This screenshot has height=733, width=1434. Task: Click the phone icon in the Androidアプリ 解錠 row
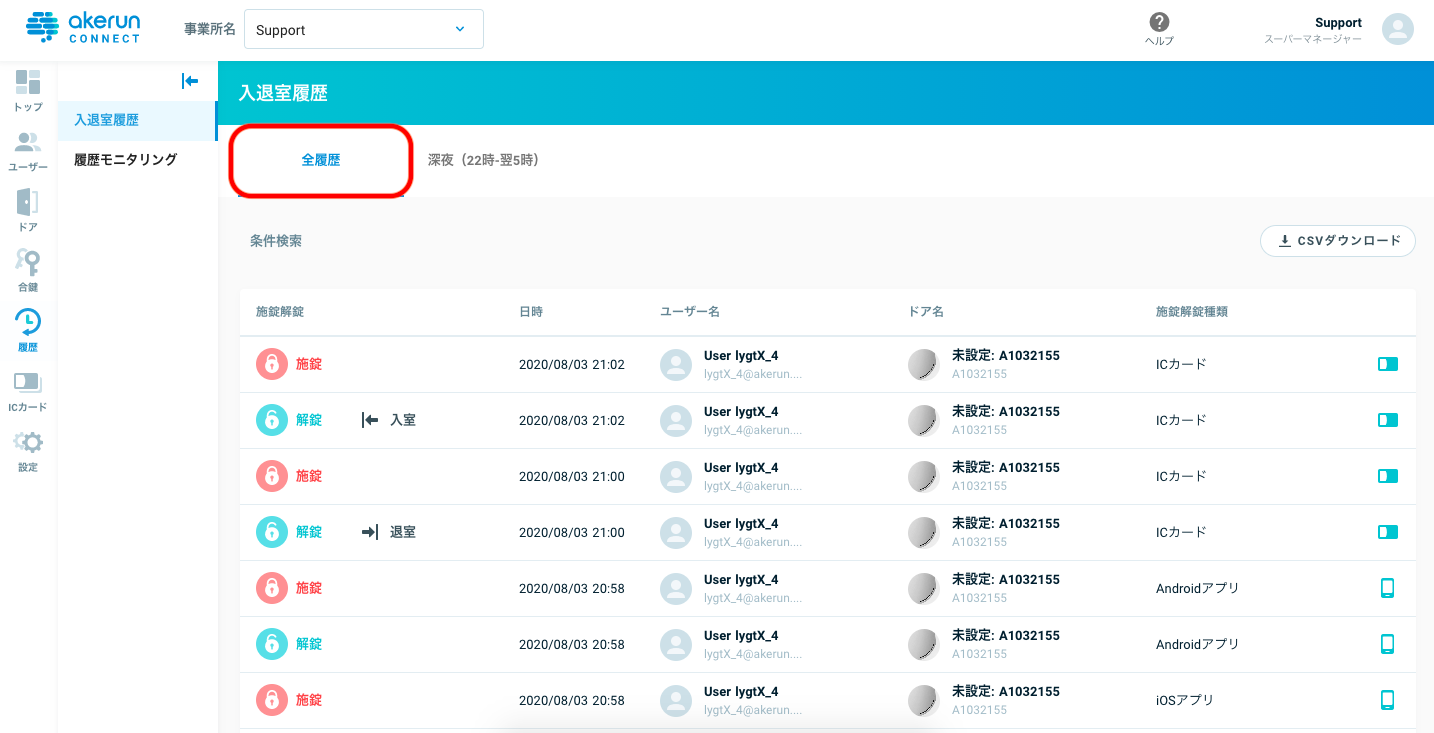point(1387,644)
